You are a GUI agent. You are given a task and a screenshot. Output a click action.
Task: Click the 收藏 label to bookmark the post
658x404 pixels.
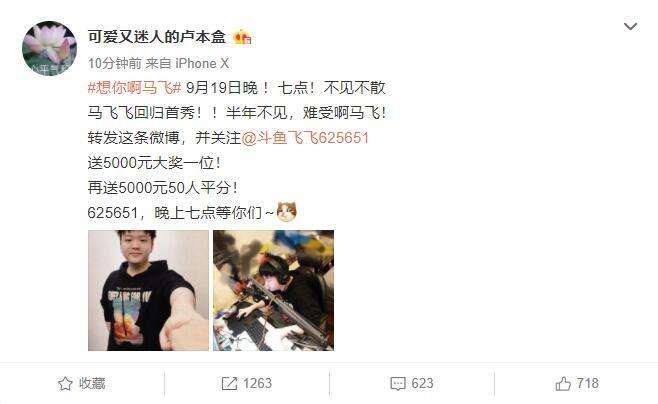point(92,383)
